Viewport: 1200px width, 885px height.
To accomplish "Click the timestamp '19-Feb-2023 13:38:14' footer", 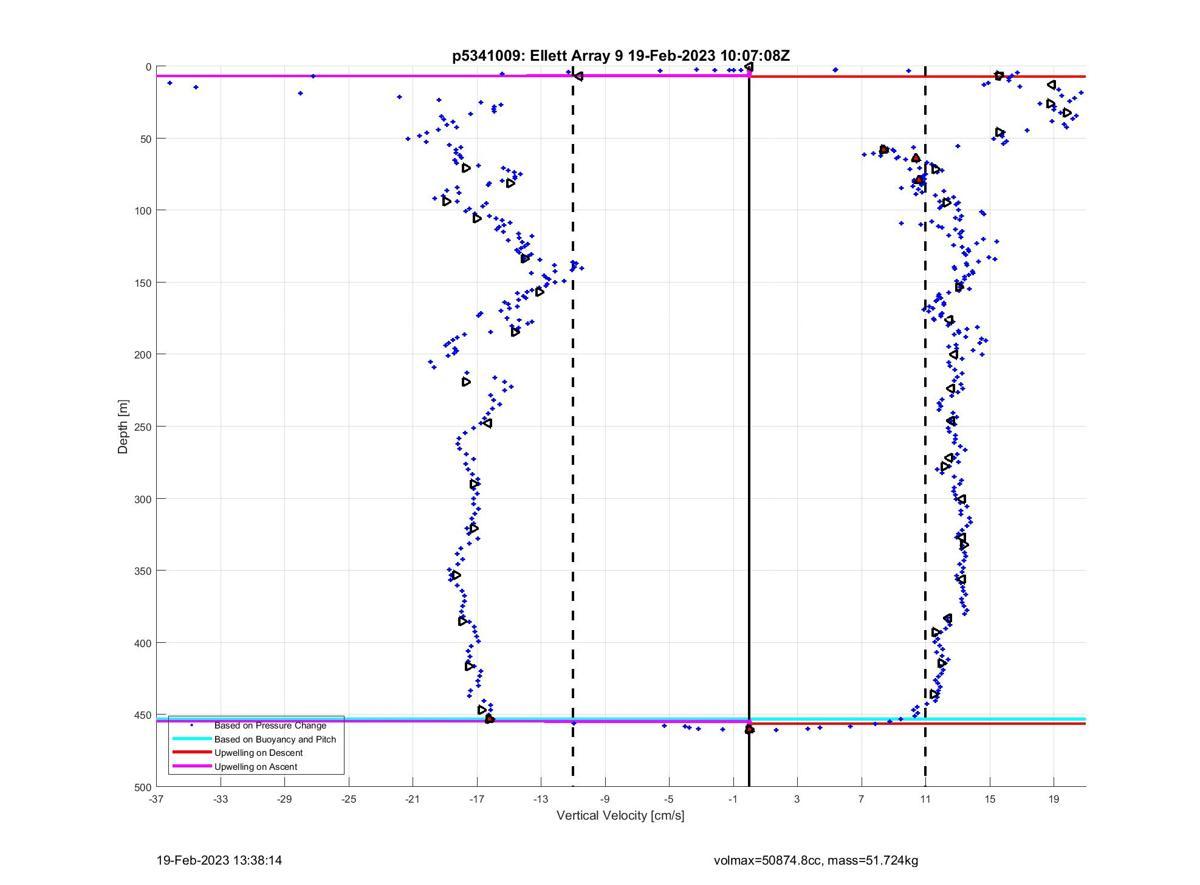I will pos(219,860).
